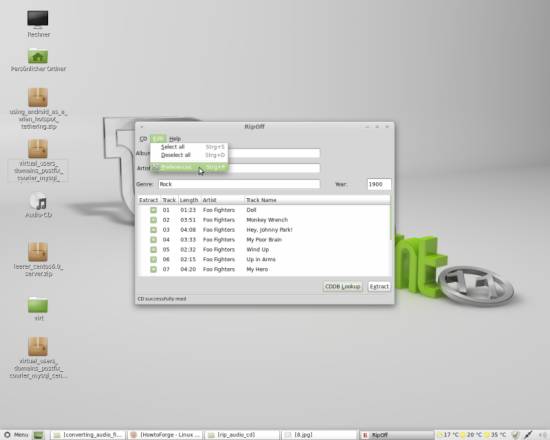This screenshot has height=440, width=550.
Task: Sort by the Extract column header
Action: (x=149, y=200)
